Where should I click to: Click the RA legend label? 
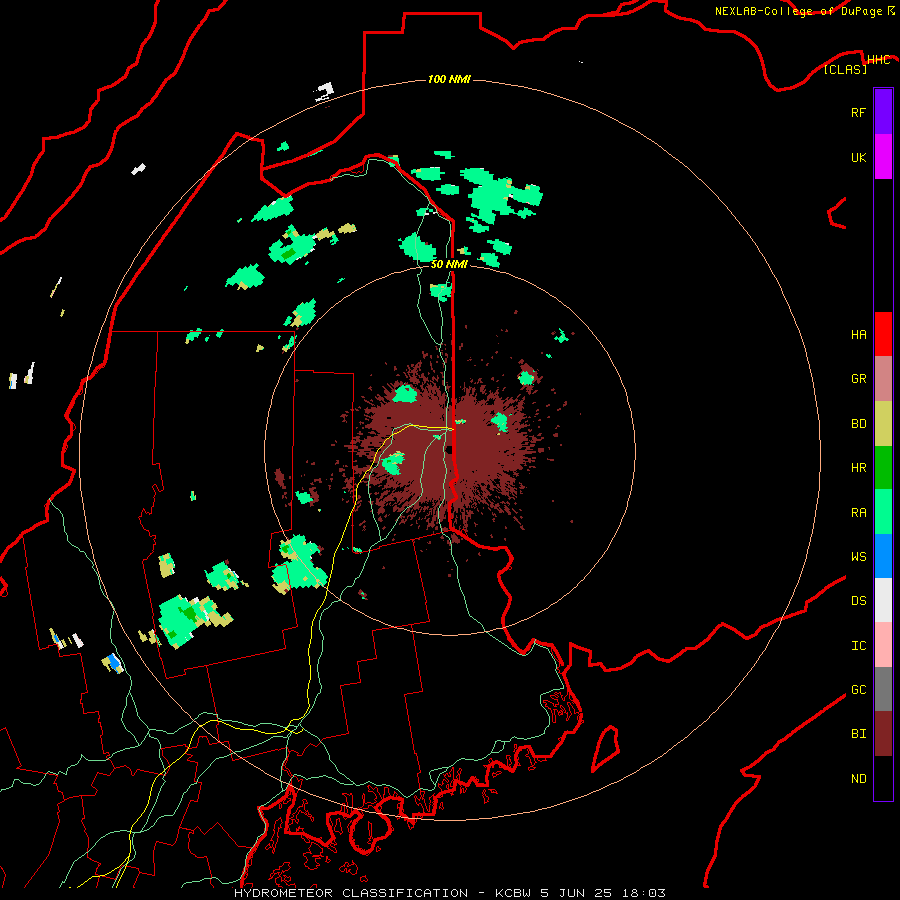[858, 513]
